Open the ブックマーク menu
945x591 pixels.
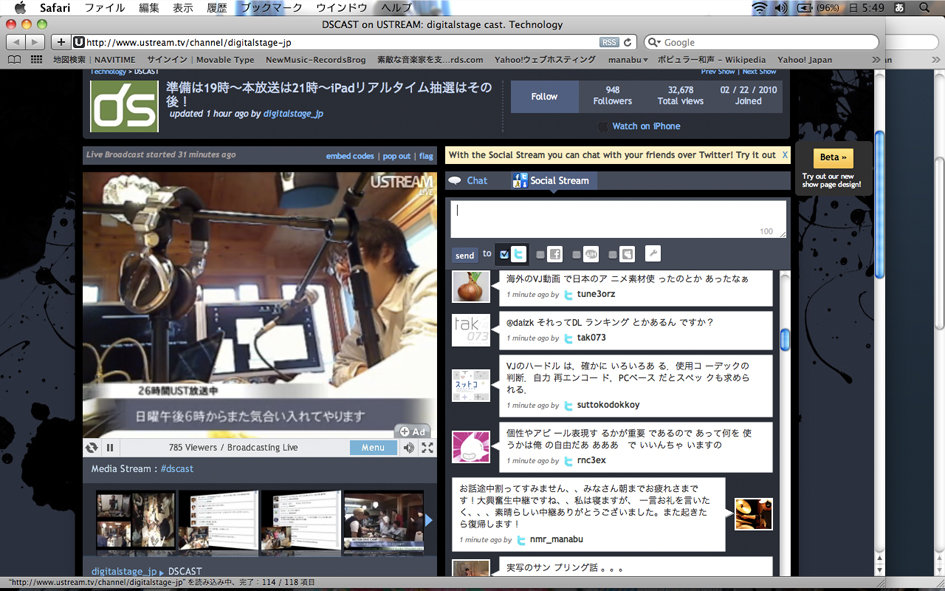point(271,8)
